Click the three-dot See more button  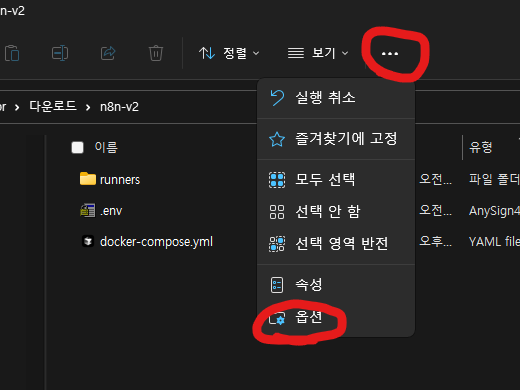390,53
